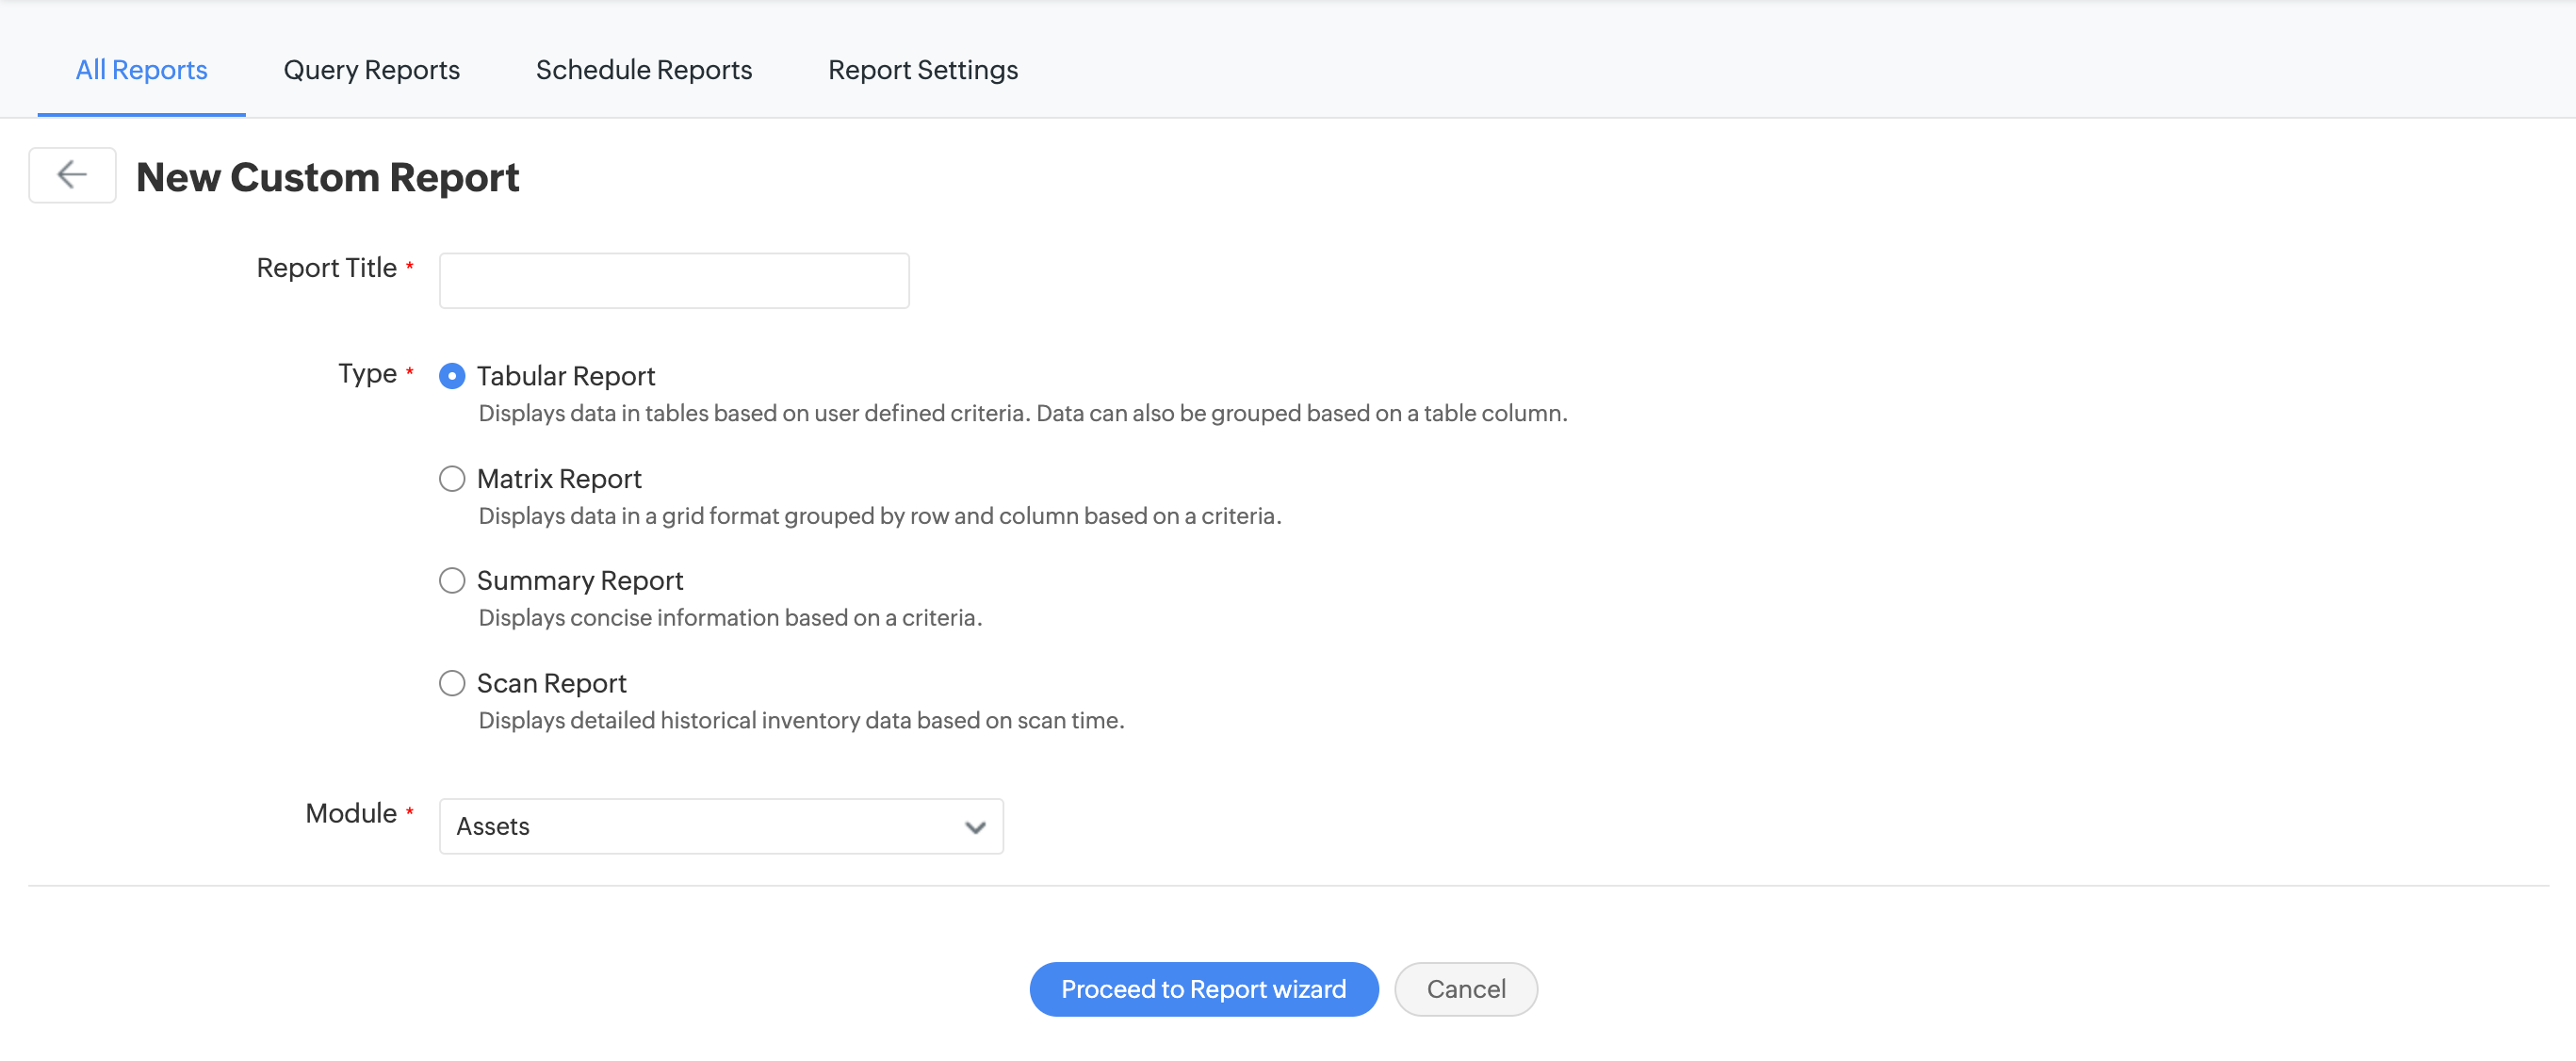Screen dimensions: 2576x1061
Task: Open the Report Settings tab
Action: [x=922, y=70]
